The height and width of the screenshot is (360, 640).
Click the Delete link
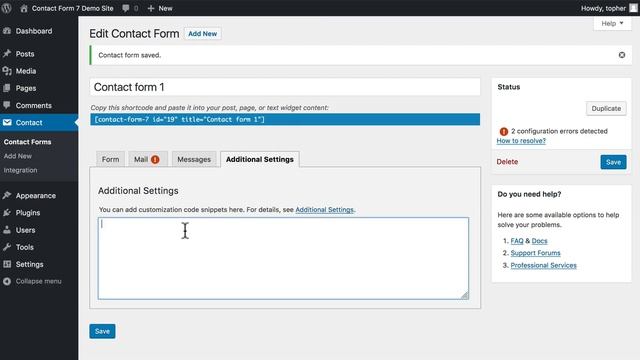507,162
